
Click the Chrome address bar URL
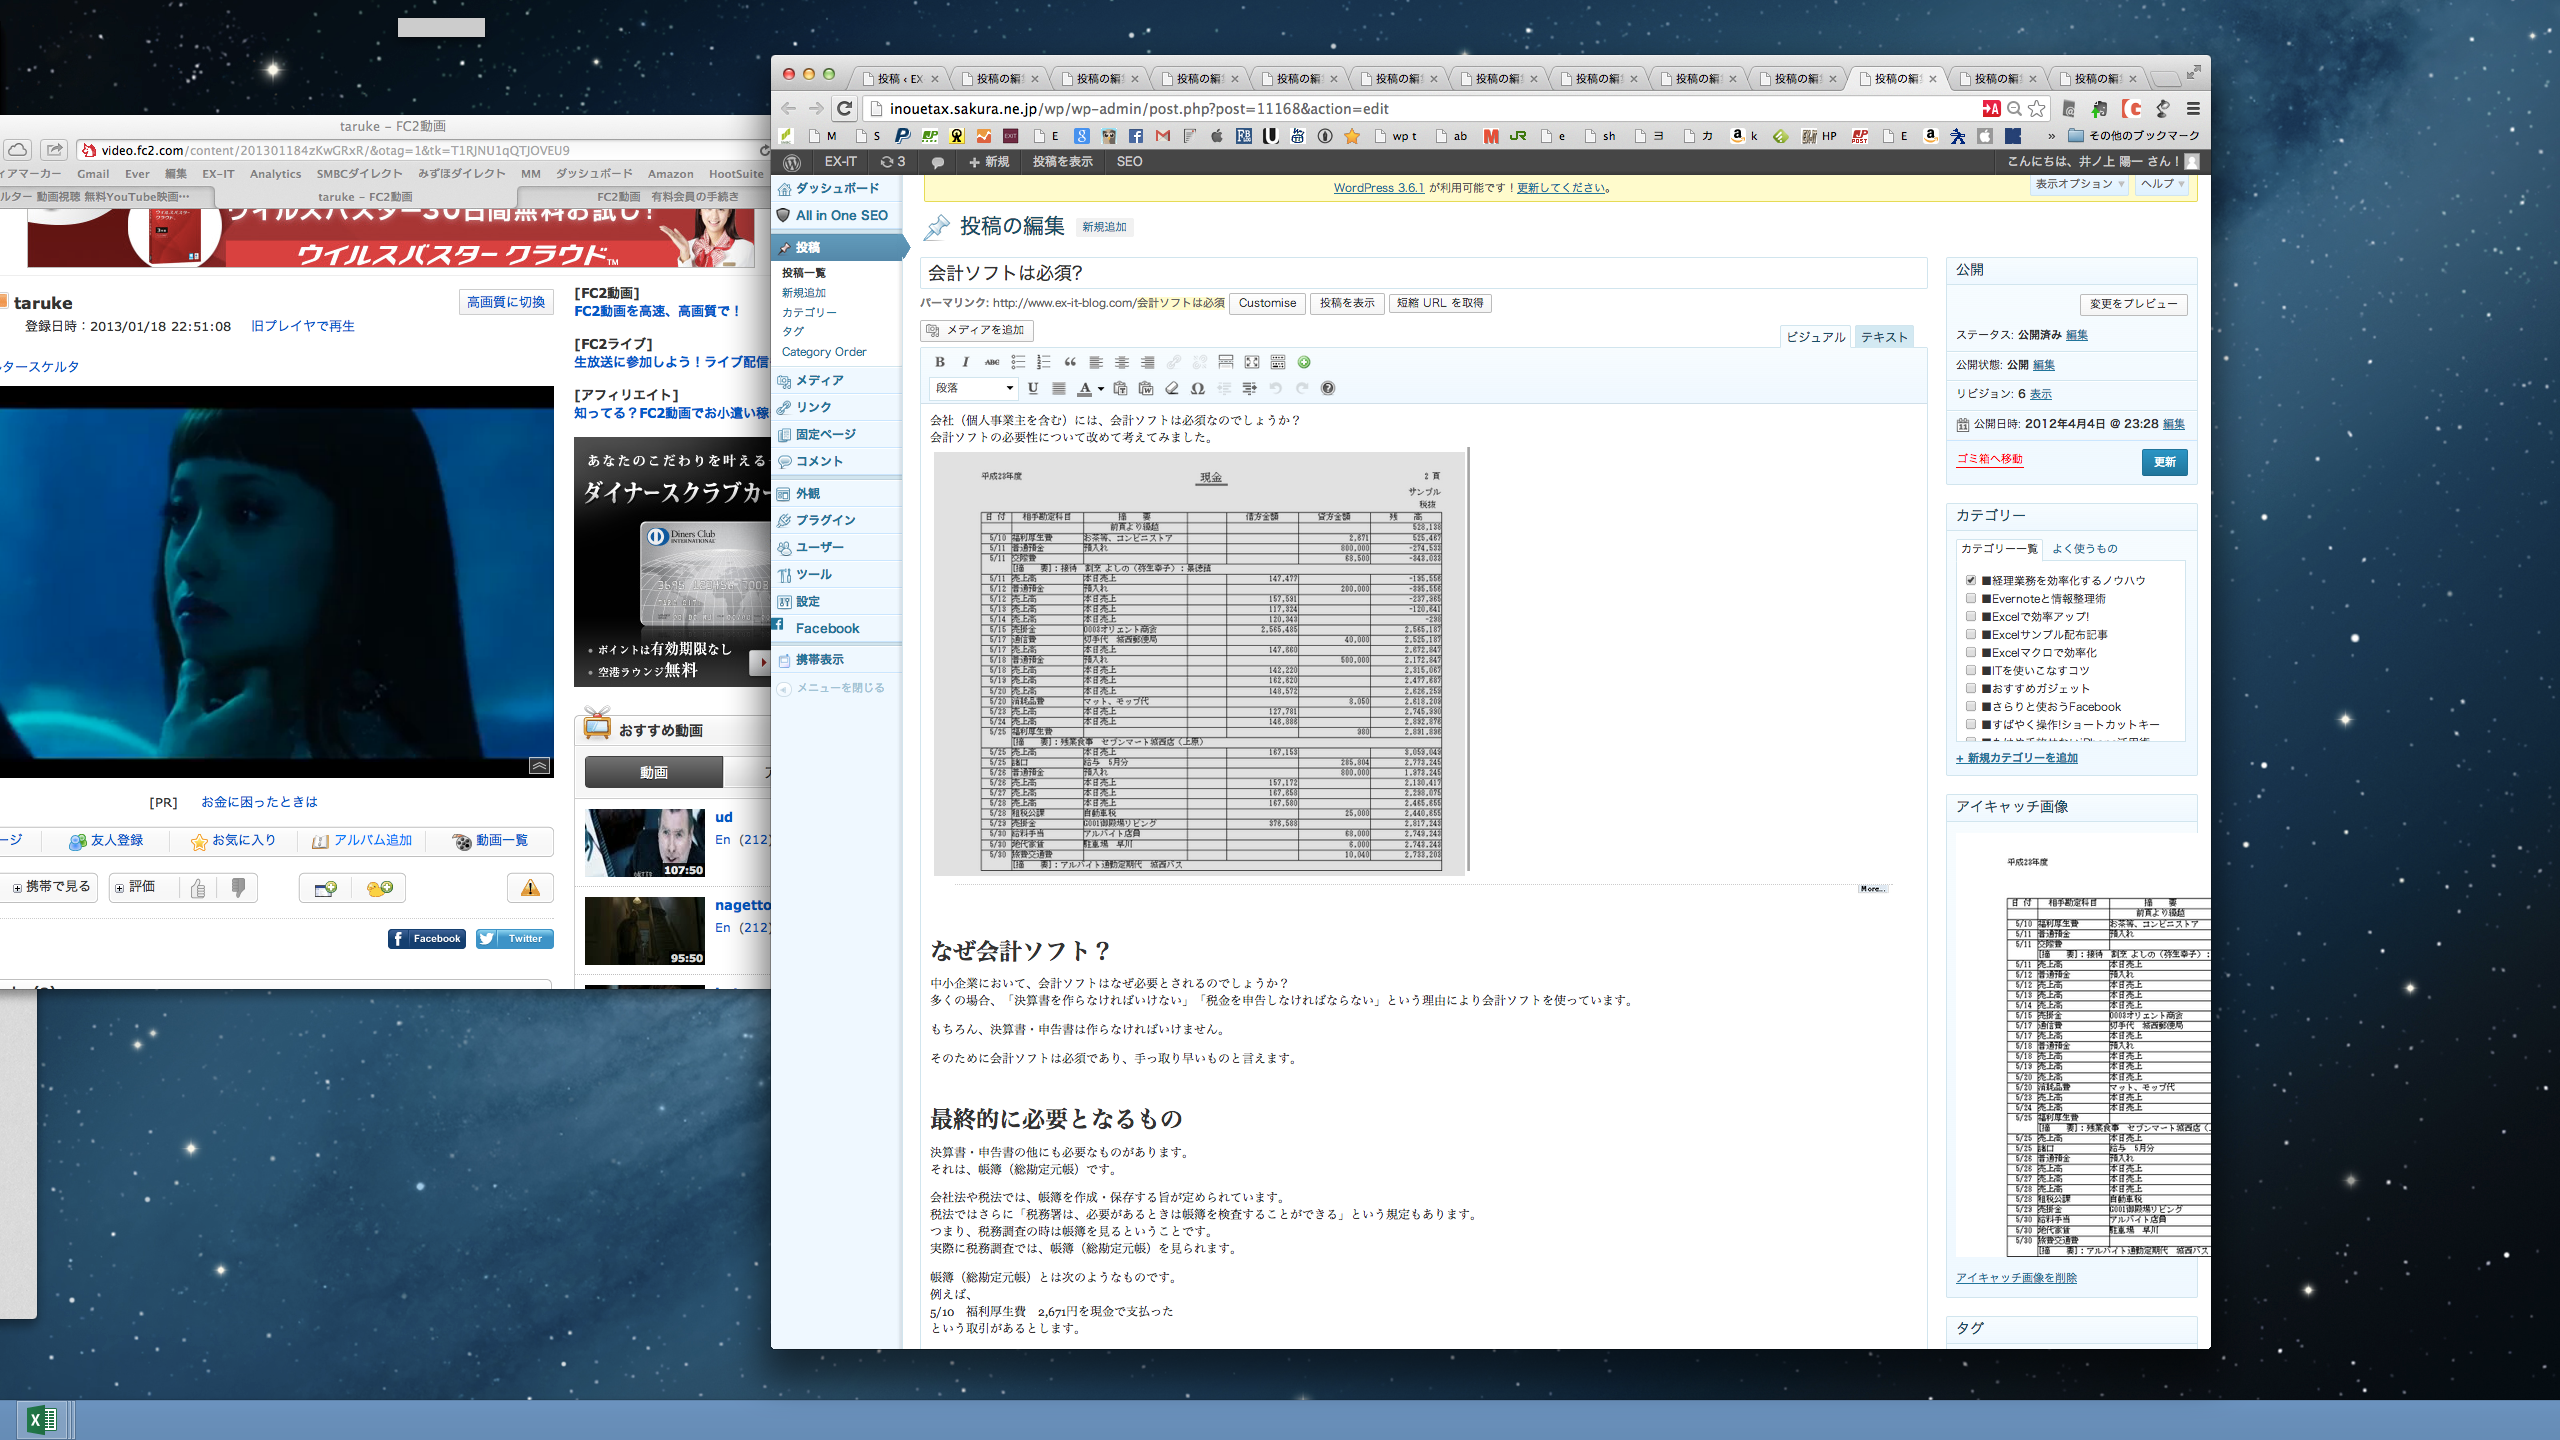click(1139, 108)
